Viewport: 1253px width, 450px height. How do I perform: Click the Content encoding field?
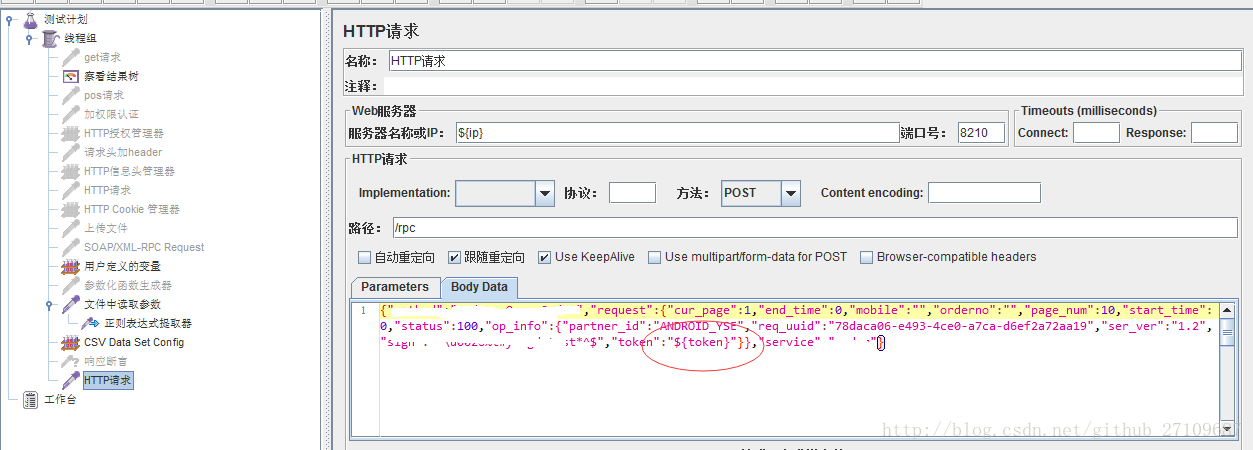[984, 193]
